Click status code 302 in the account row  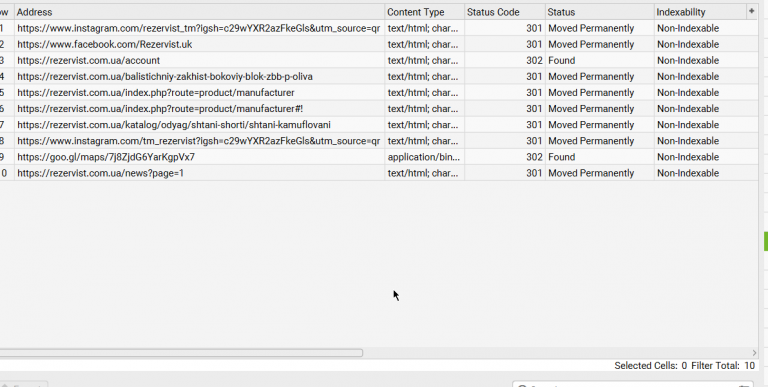tap(505, 61)
